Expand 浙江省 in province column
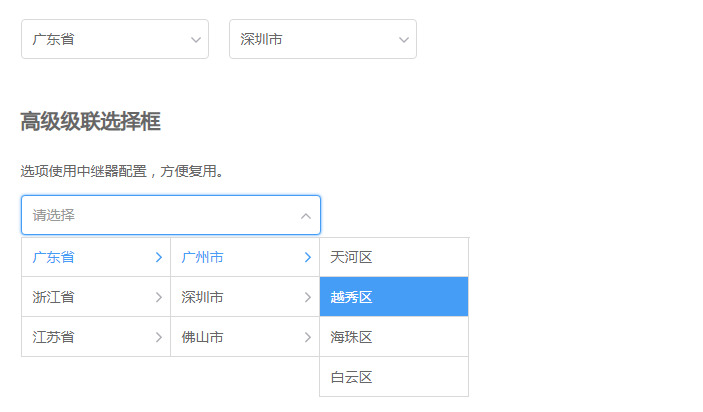Screen dimensions: 703x412 [x=96, y=297]
